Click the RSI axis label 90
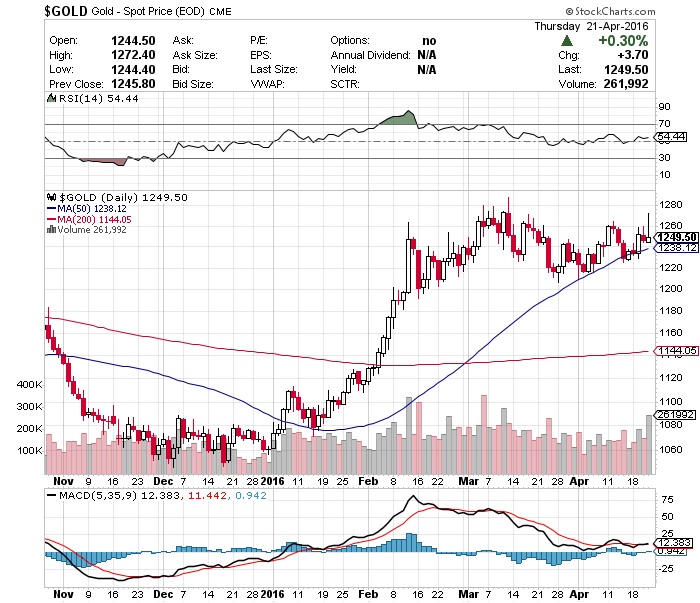 664,107
